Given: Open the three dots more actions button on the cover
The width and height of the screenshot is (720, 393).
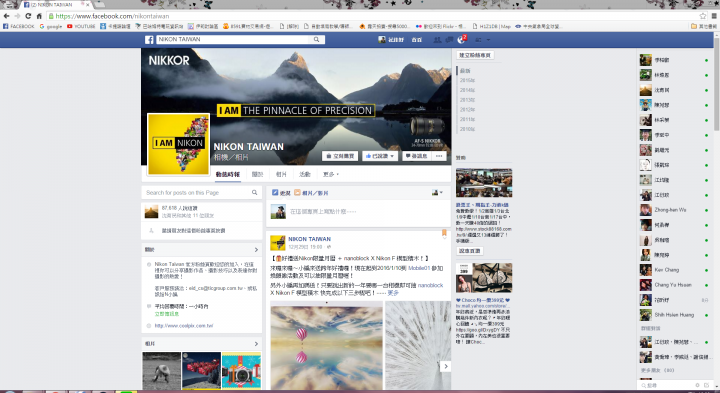Looking at the screenshot, I should 439,156.
